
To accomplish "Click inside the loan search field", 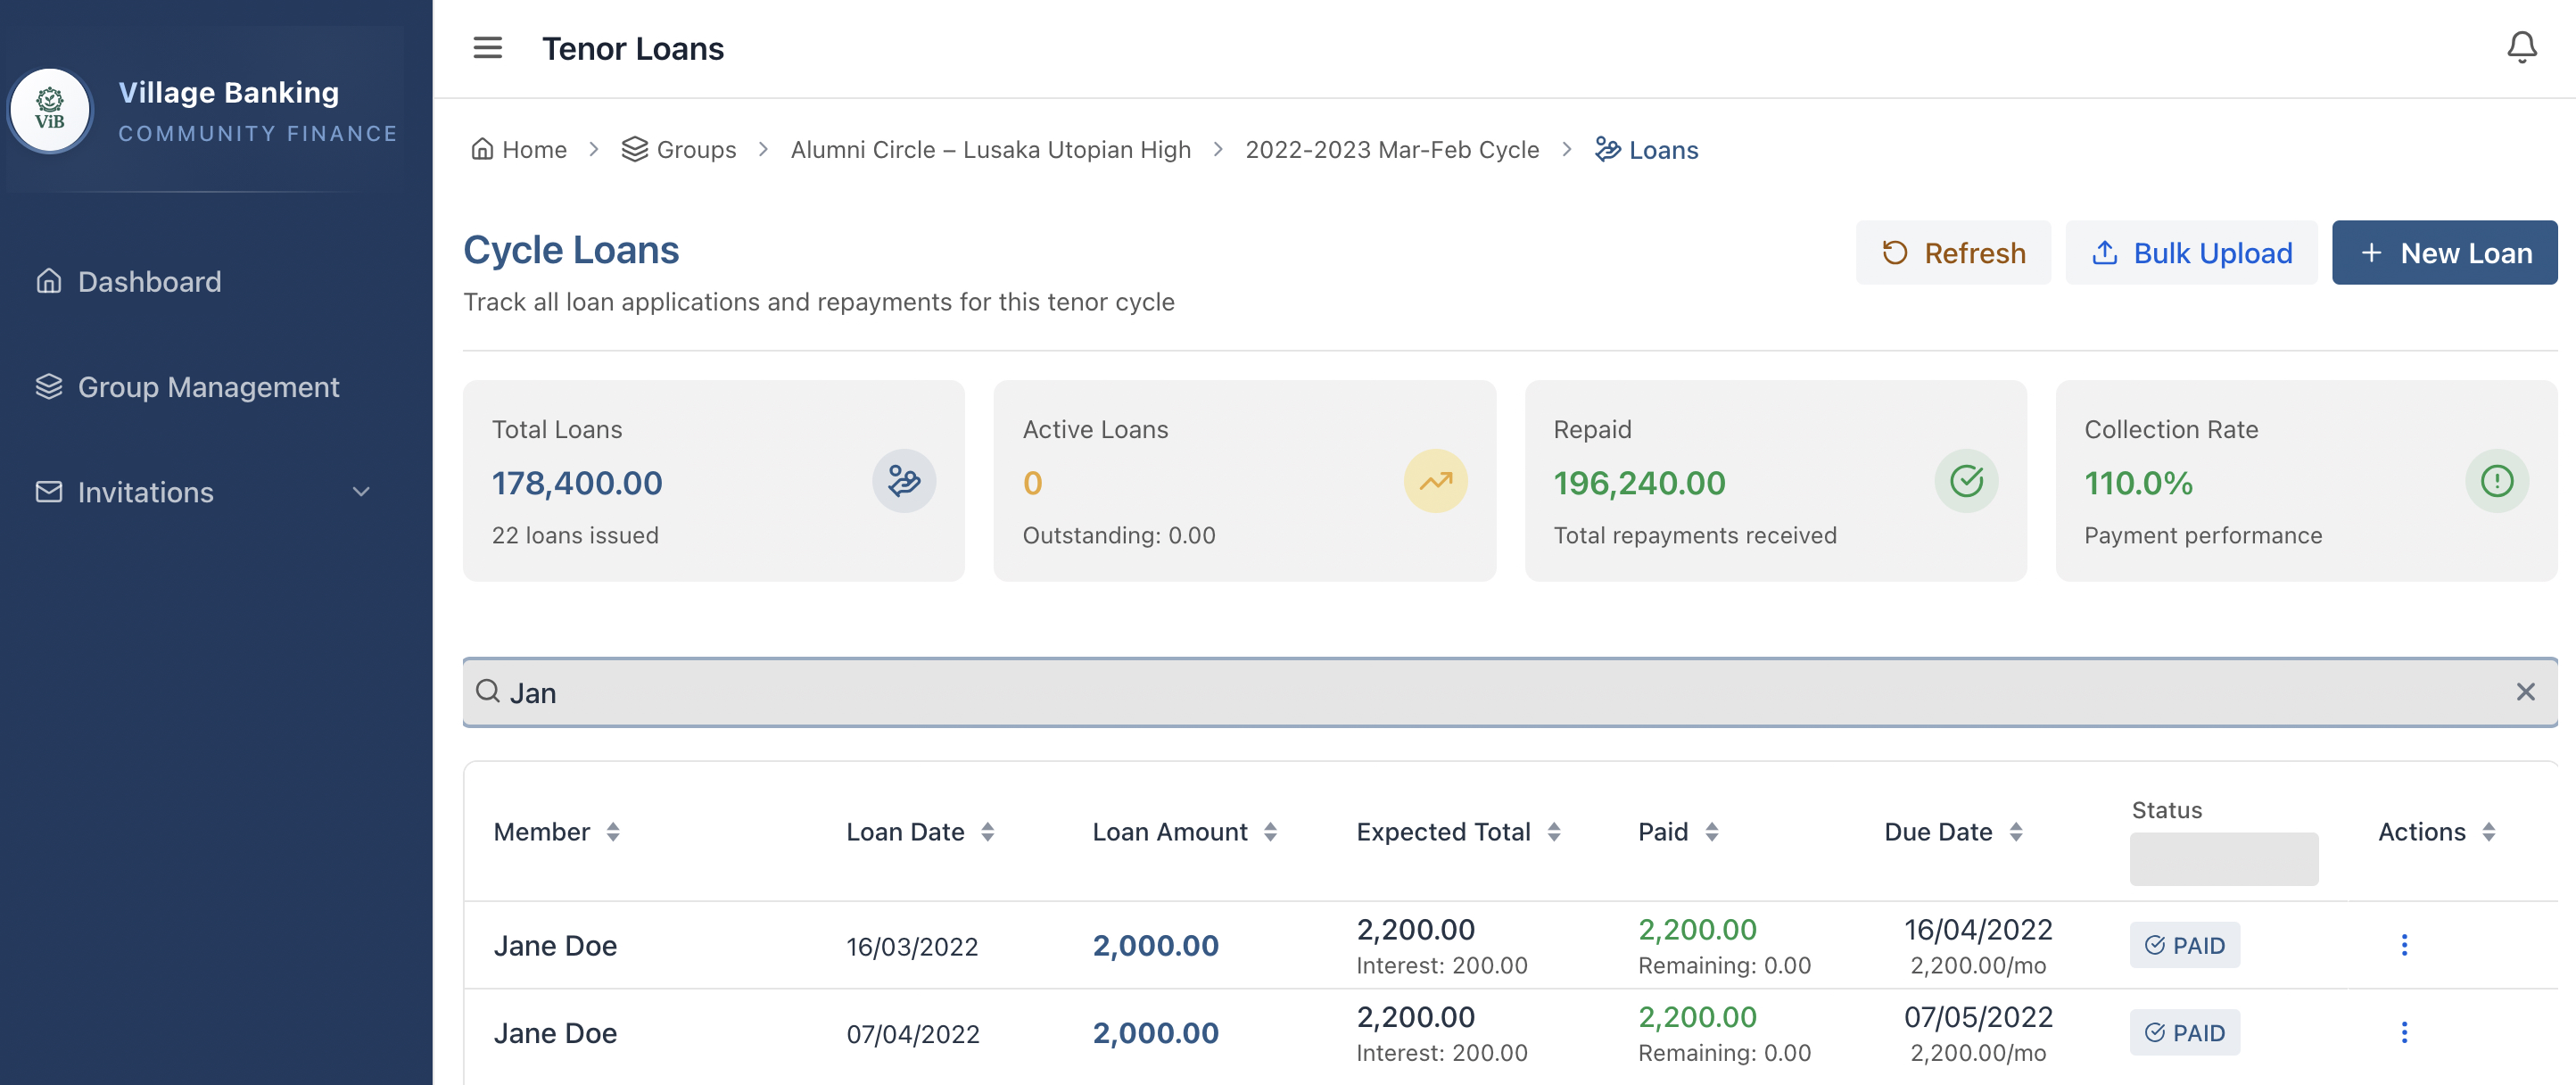I will click(x=1200, y=691).
